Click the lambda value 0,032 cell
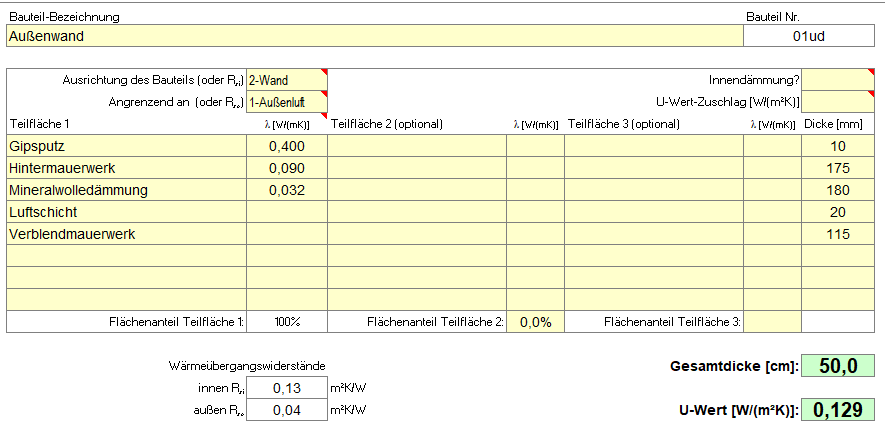This screenshot has height=427, width=885. point(286,190)
